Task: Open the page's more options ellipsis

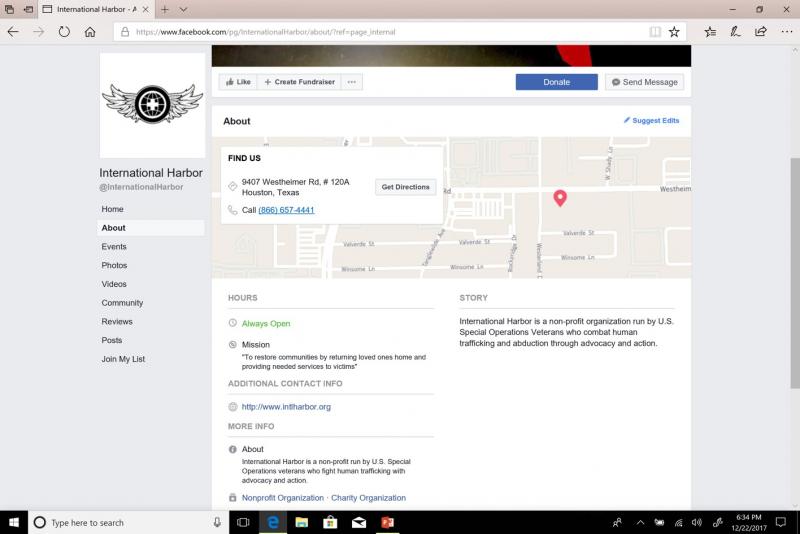Action: [352, 82]
